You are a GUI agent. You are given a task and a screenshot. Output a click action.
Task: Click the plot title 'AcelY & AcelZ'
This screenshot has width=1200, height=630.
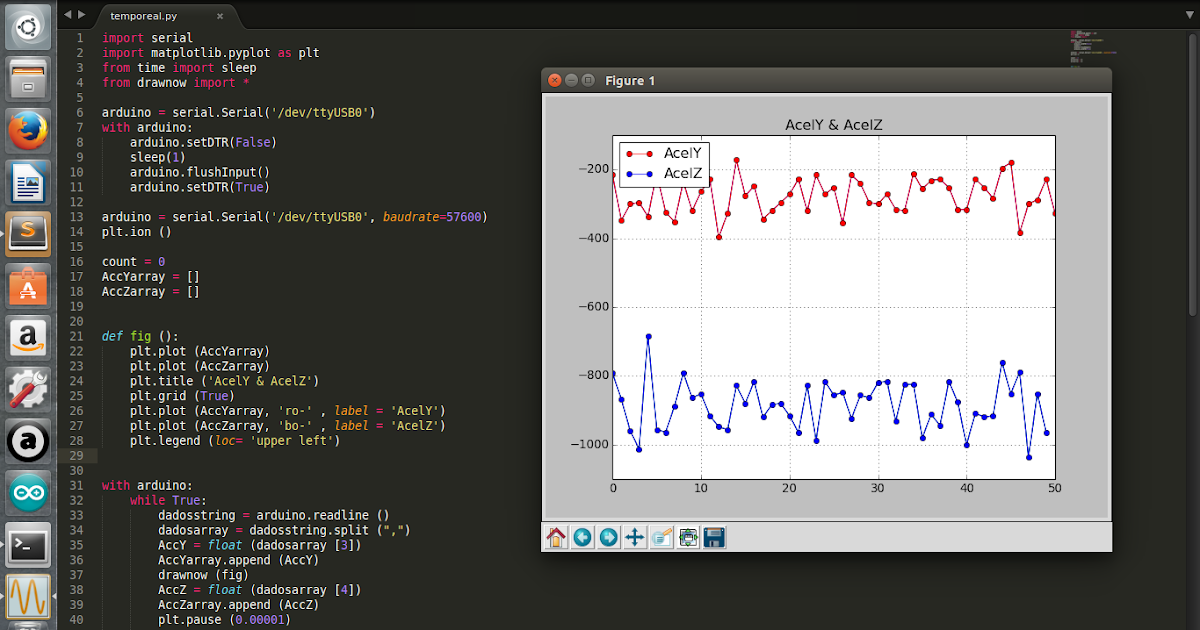click(x=833, y=125)
